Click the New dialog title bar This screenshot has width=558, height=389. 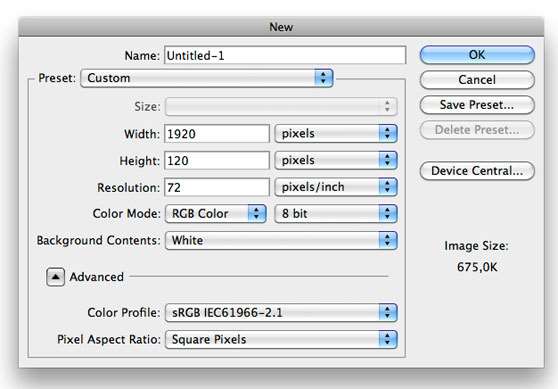pos(281,27)
